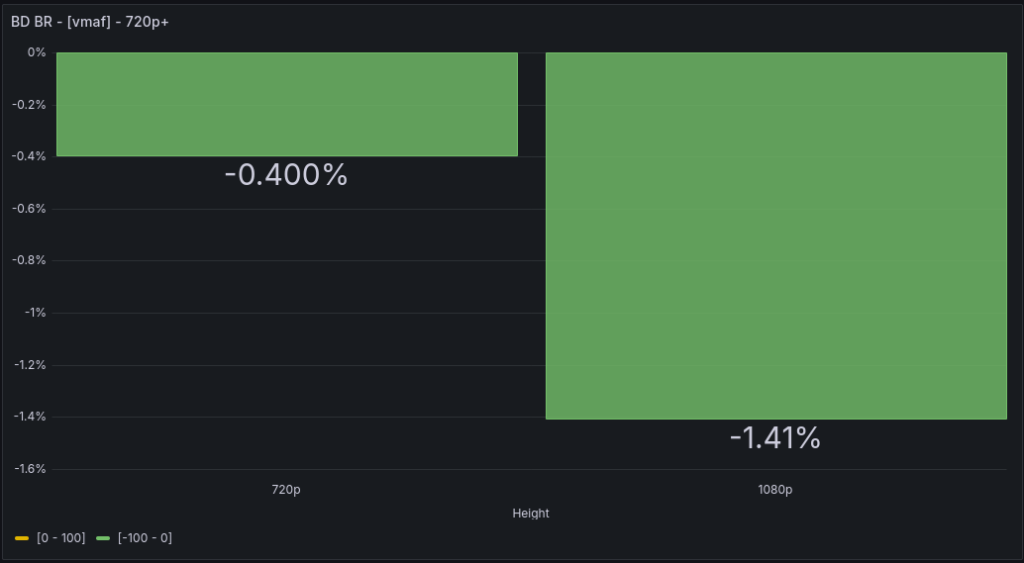Click the -0.8% y-axis tick label
Viewport: 1024px width, 563px height.
[x=30, y=260]
